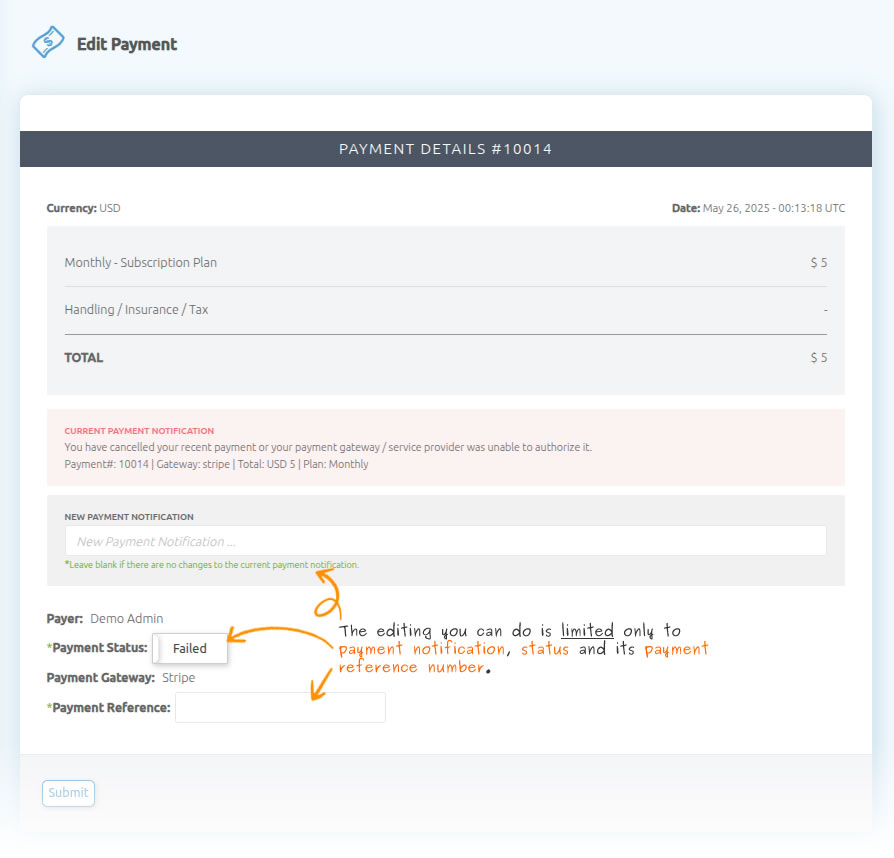
Task: Click the Payment#: 10014 | Gateway: stripe line
Action: point(216,464)
